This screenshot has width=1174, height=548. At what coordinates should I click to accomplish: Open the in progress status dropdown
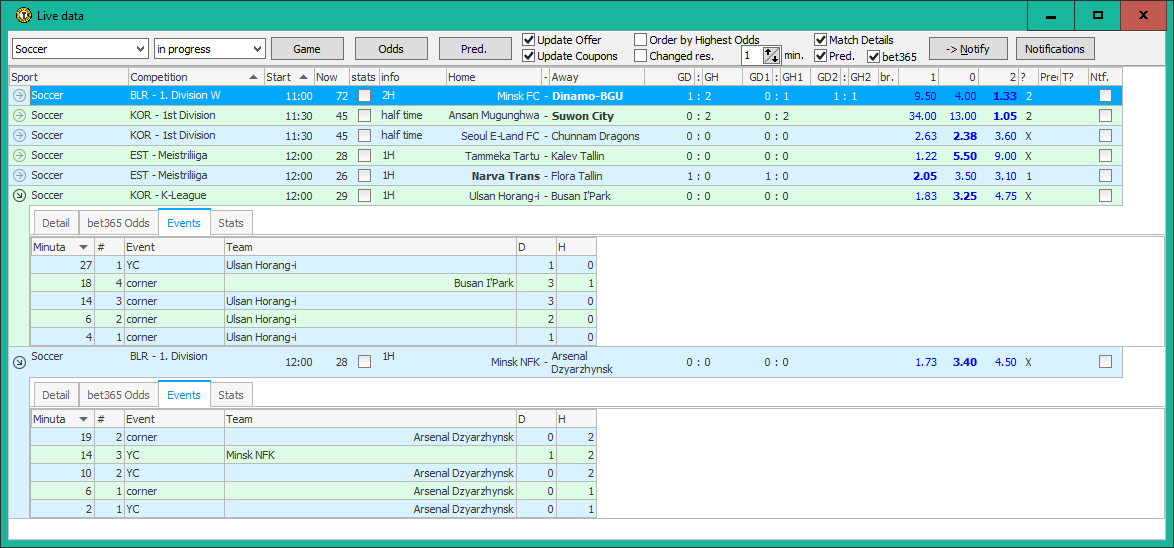pyautogui.click(x=257, y=49)
